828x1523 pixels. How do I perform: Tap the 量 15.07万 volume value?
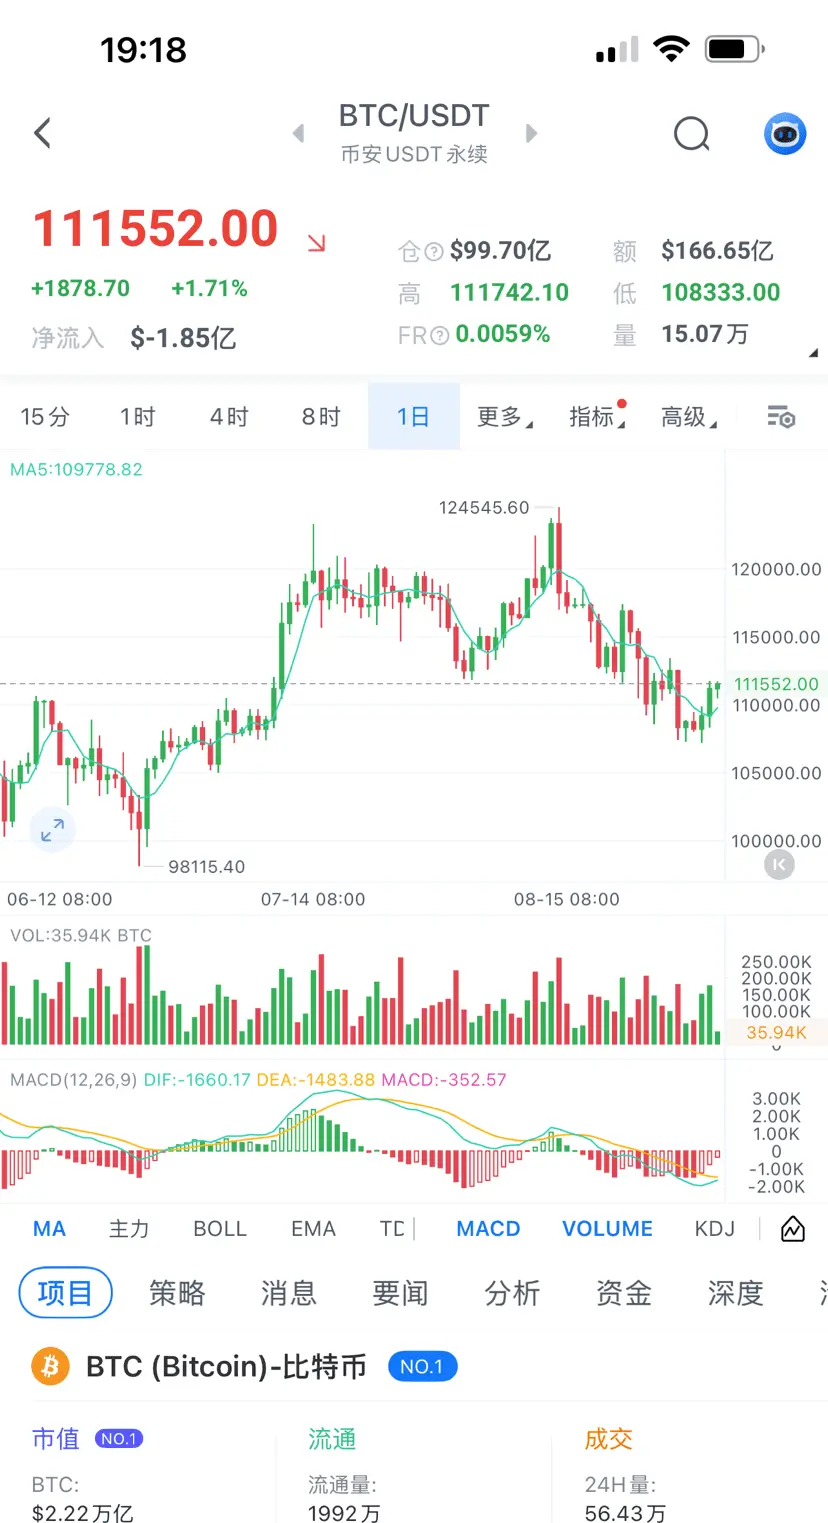click(x=705, y=335)
